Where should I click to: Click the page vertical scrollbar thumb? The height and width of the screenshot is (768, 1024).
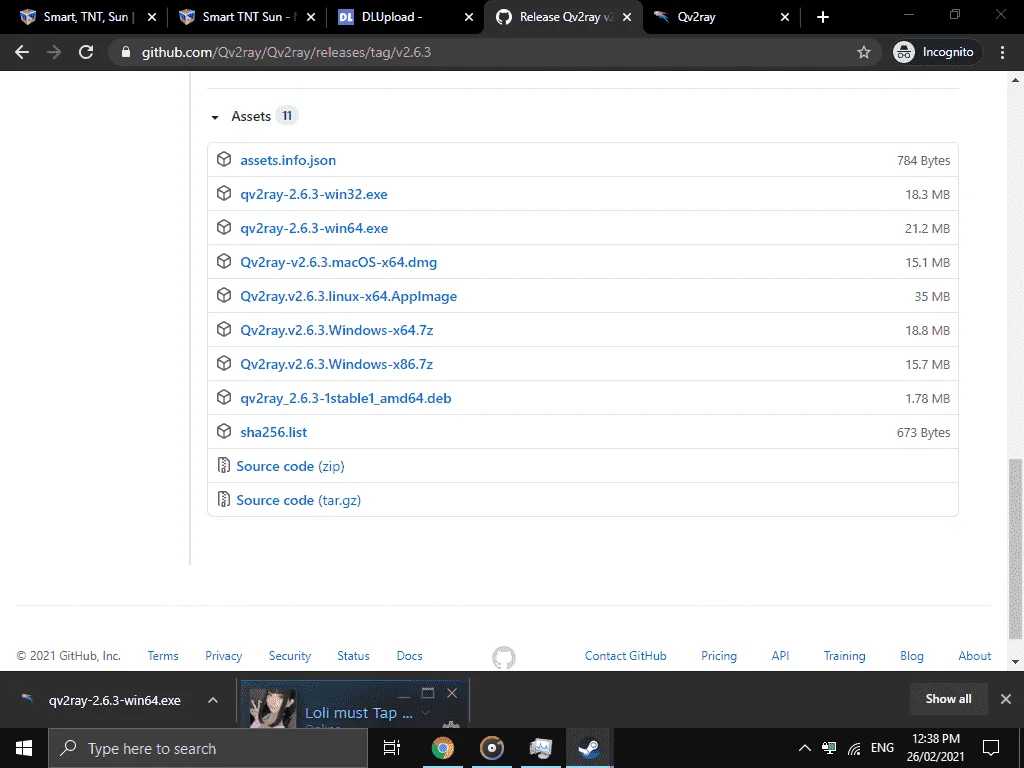(1015, 549)
